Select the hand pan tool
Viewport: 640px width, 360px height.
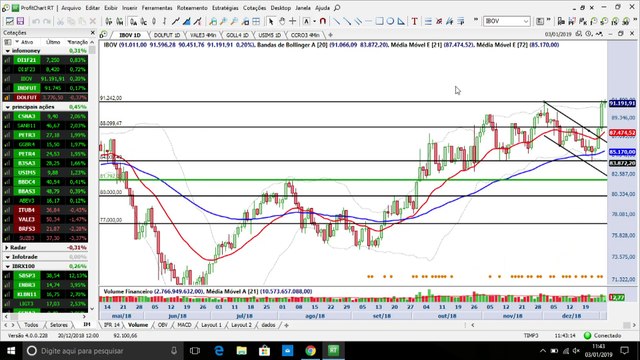(282, 21)
